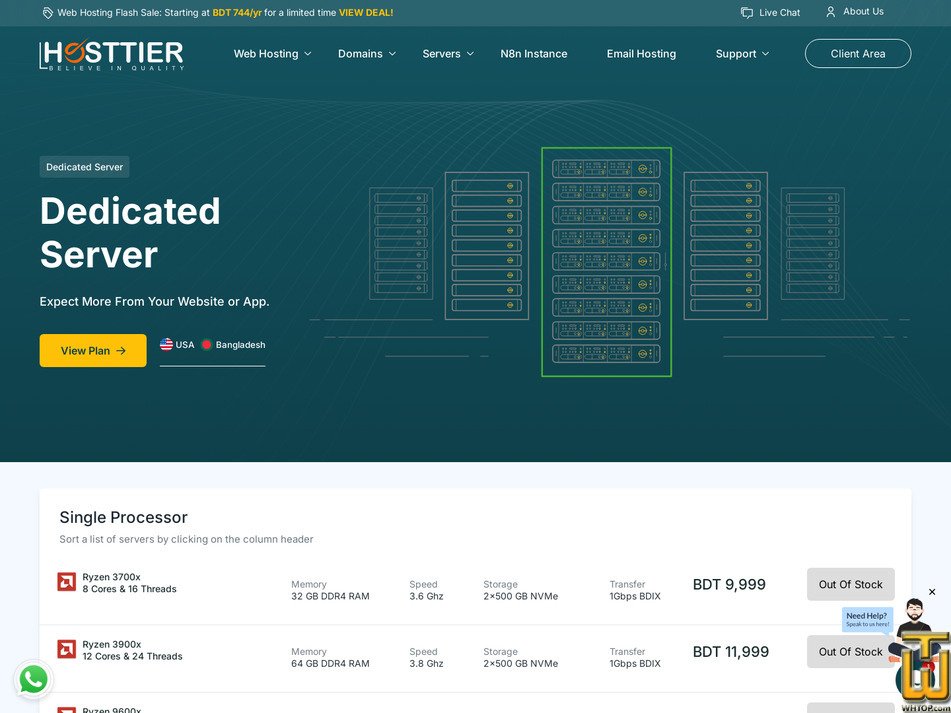This screenshot has height=713, width=951.
Task: Open the VIEW DEAL! link
Action: [x=367, y=12]
